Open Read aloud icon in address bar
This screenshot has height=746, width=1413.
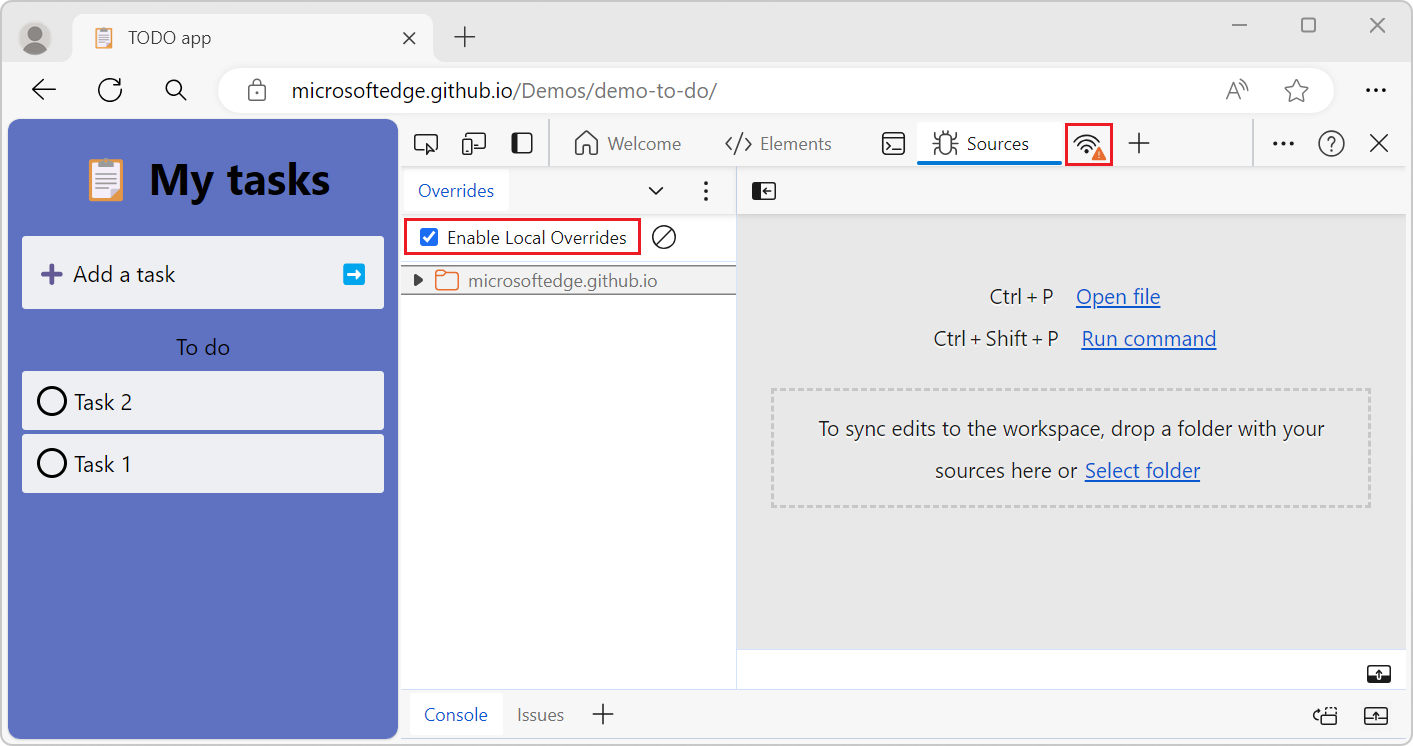click(1237, 91)
